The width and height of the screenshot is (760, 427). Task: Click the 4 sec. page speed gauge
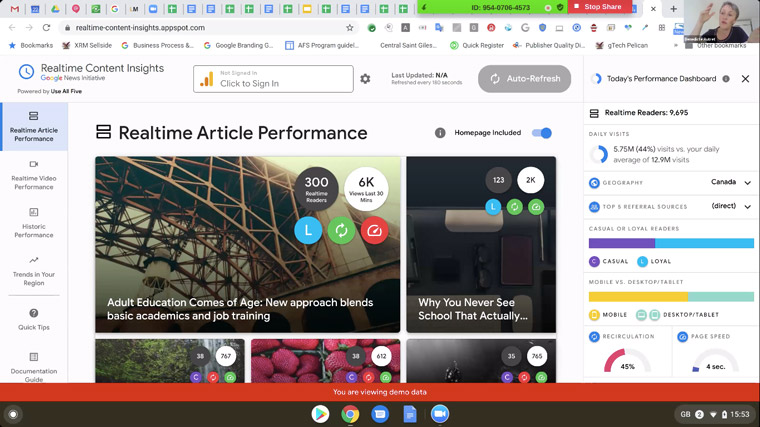point(715,361)
